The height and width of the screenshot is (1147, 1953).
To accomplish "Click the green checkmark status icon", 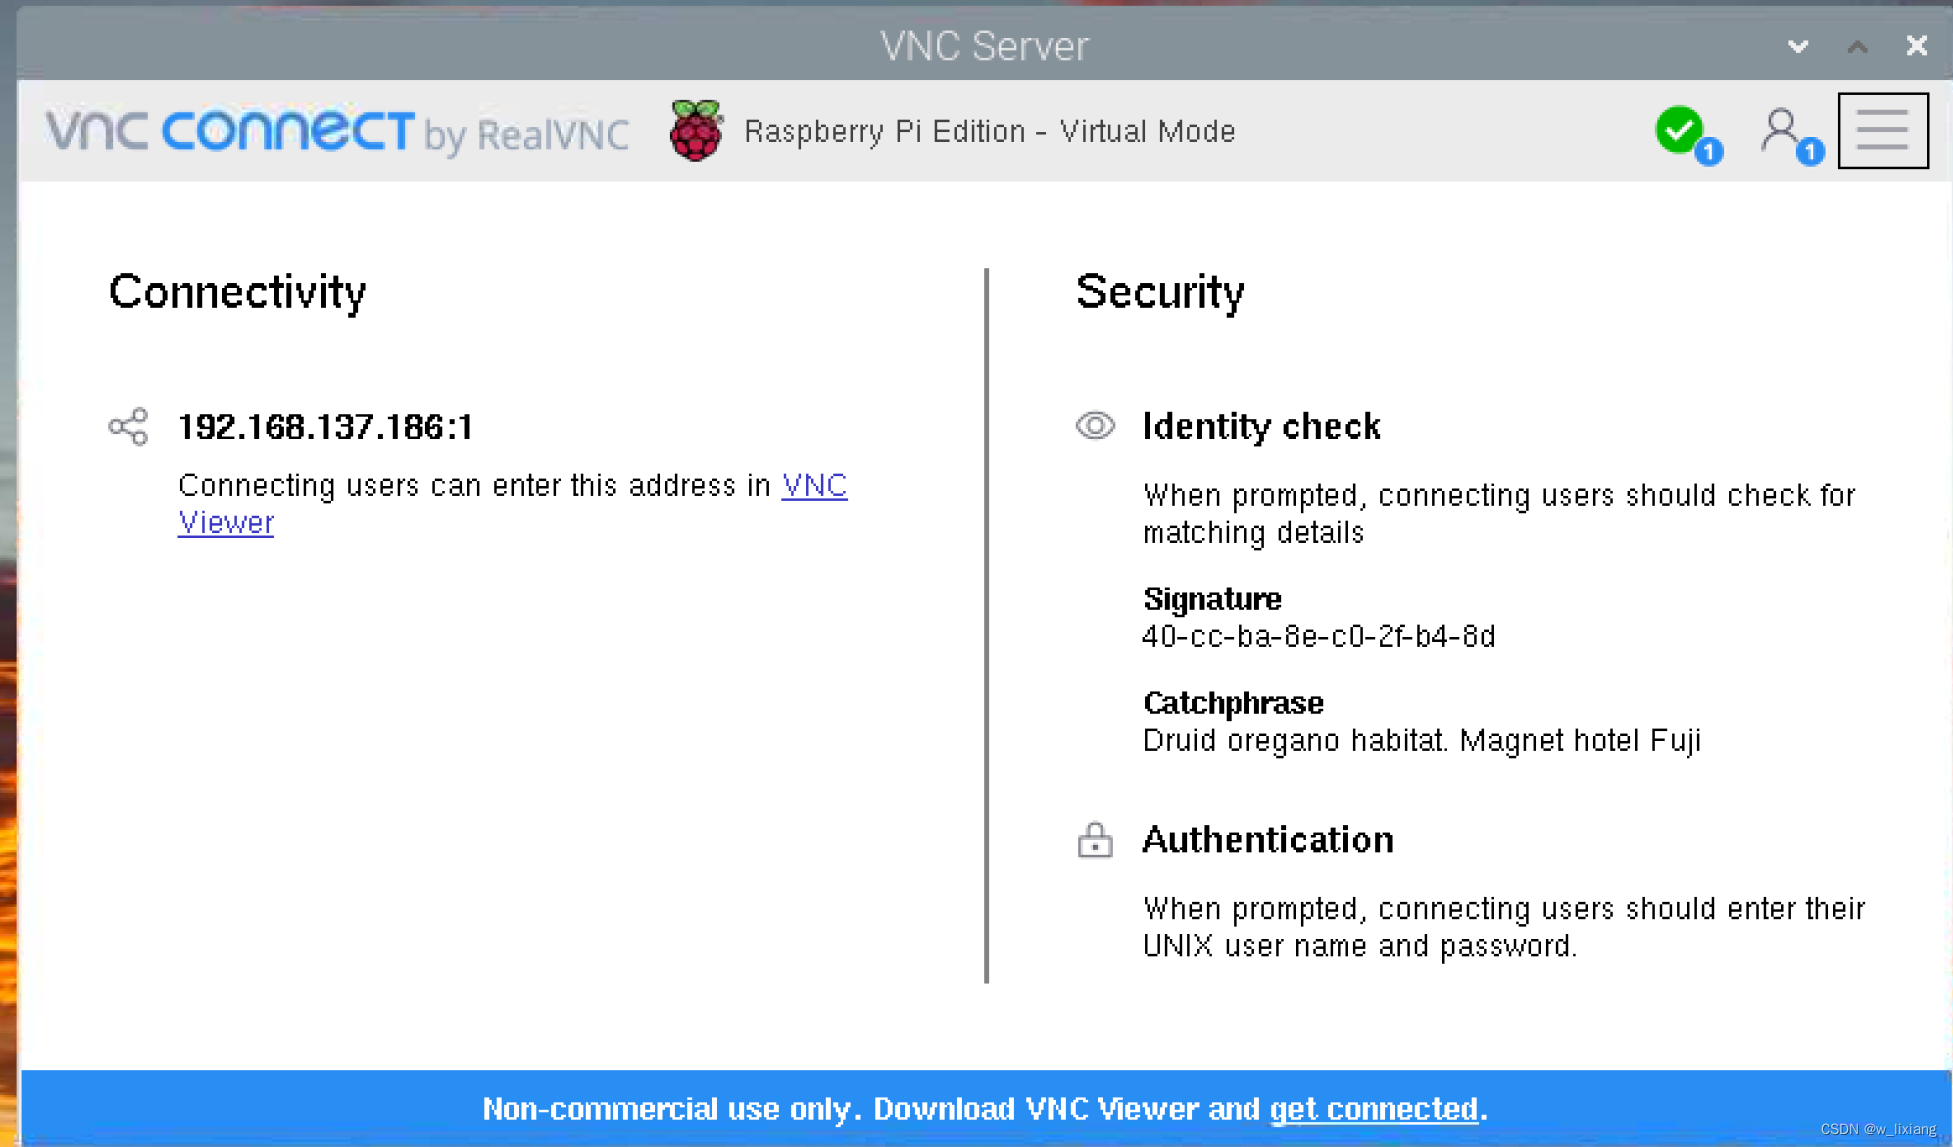I will [1681, 130].
